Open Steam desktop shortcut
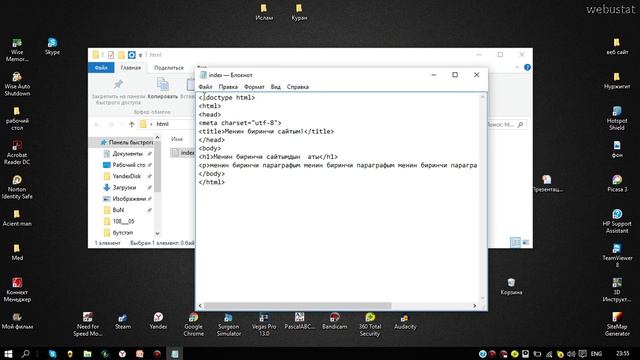Image resolution: width=640 pixels, height=360 pixels. [123, 321]
